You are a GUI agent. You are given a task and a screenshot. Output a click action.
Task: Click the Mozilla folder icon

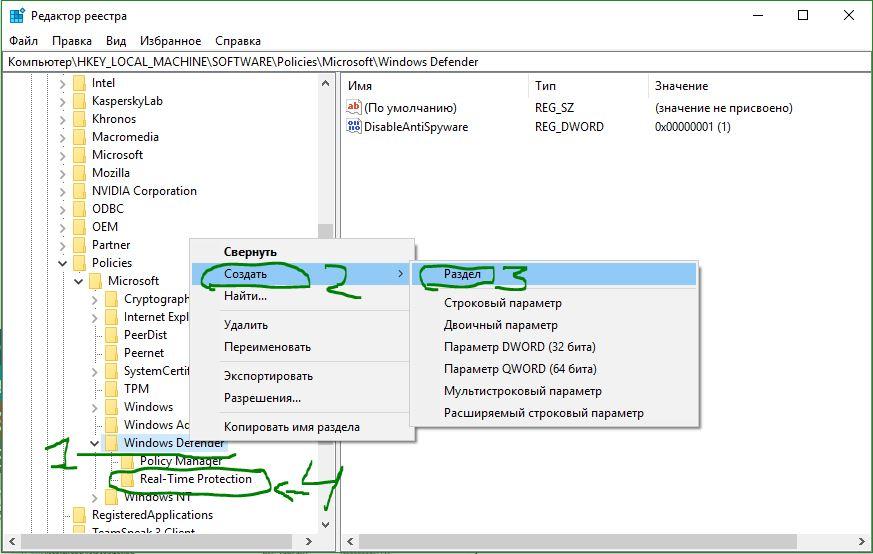click(80, 173)
